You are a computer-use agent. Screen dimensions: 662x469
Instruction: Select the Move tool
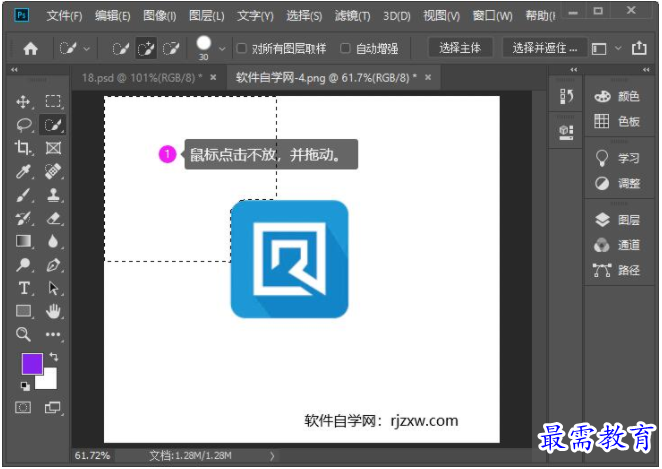click(23, 102)
